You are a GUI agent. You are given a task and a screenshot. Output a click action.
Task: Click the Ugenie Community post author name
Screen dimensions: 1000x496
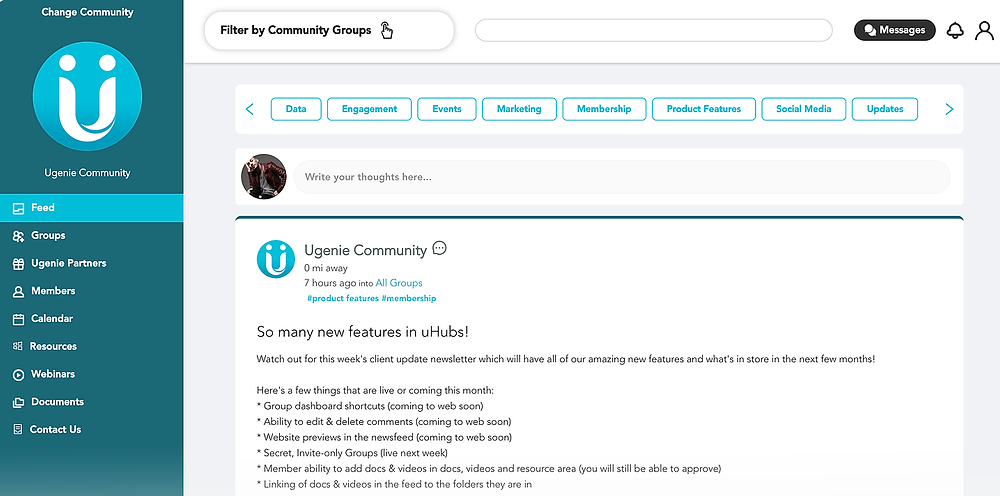pos(365,250)
